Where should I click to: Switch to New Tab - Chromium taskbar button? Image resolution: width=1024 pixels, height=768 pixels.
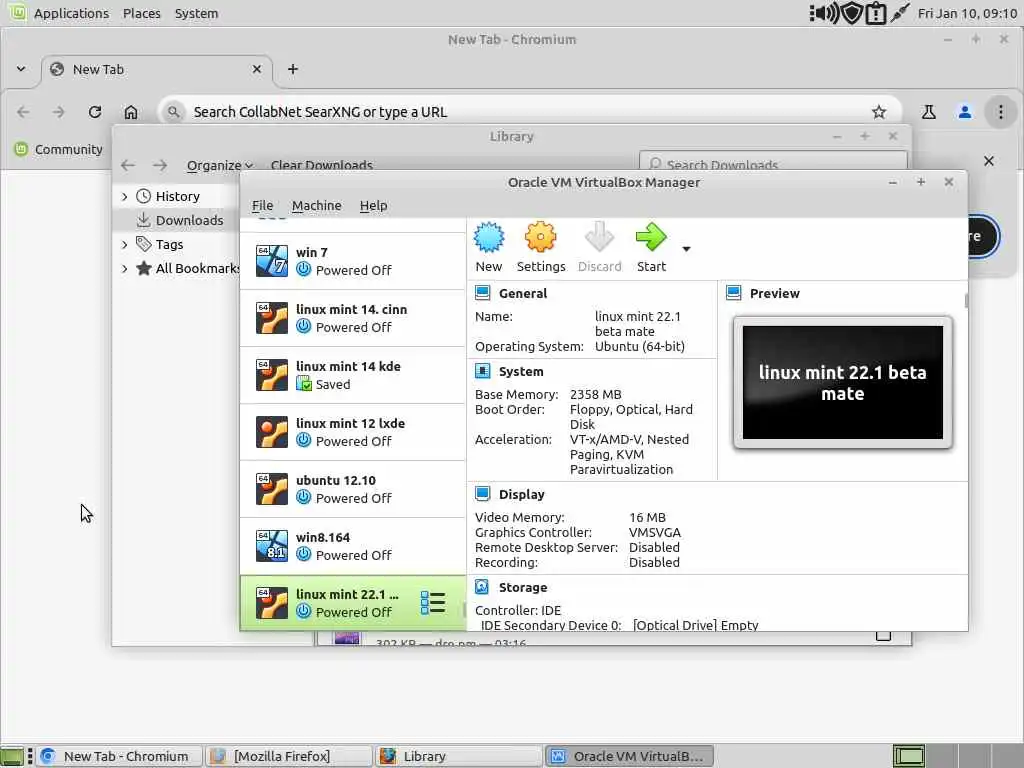click(x=118, y=756)
